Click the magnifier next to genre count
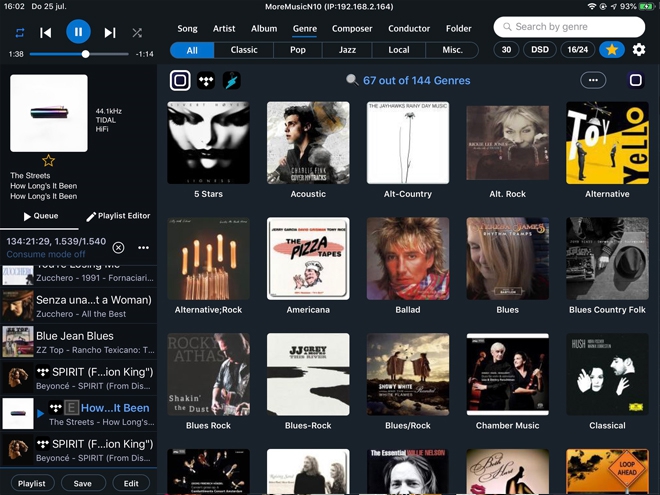Image resolution: width=660 pixels, height=495 pixels. pos(352,80)
